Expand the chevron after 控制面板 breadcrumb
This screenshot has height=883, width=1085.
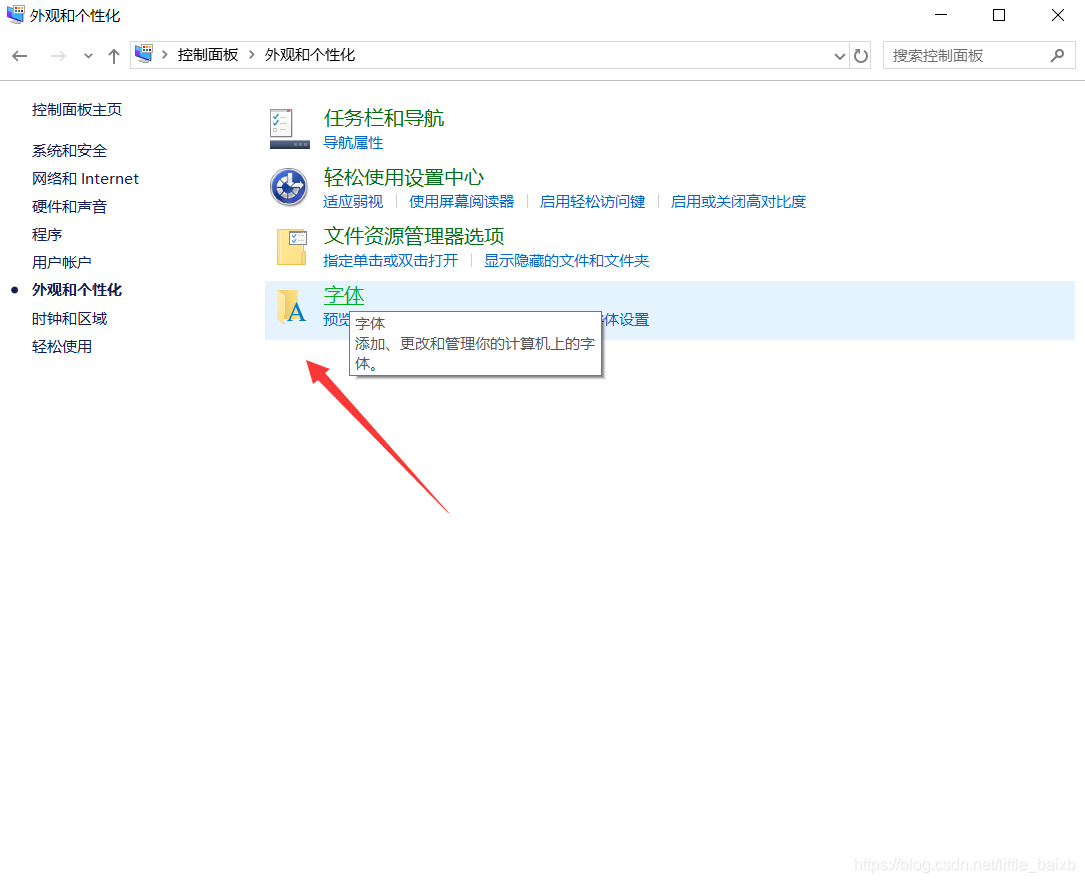(252, 55)
